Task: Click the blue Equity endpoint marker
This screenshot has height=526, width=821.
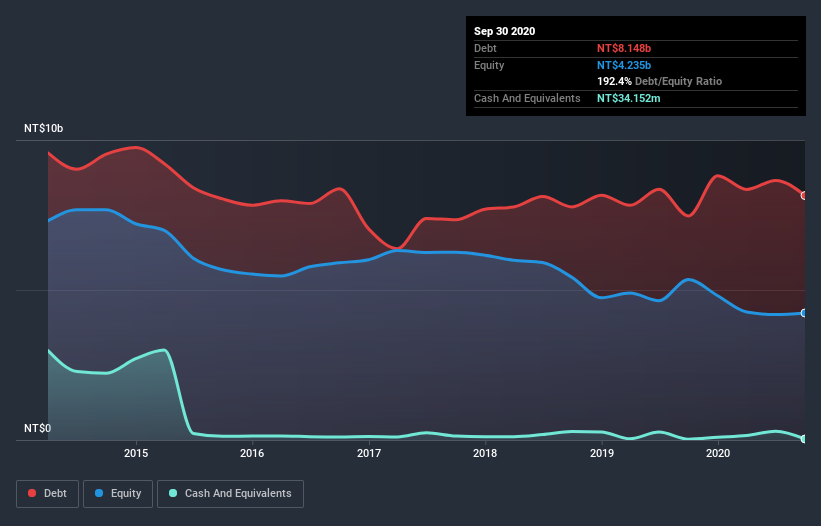Action: click(x=804, y=313)
